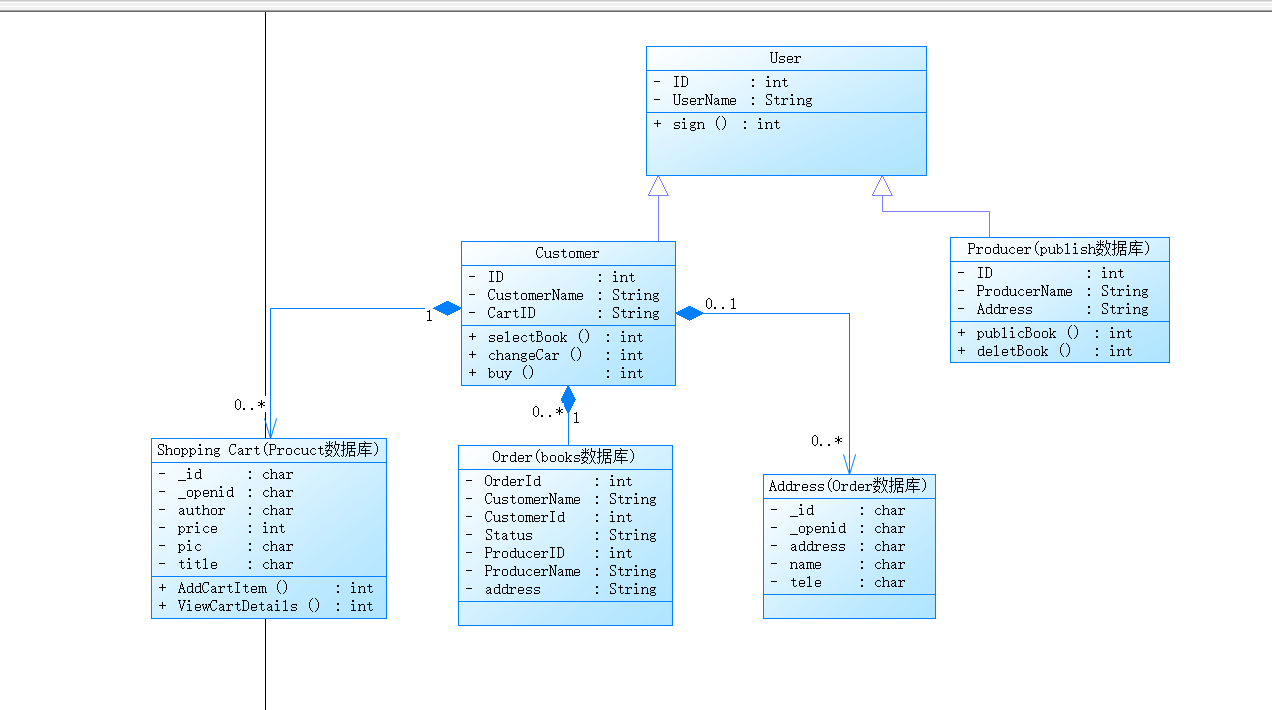Select 'Address : String' in Producer class
Screen dimensions: 1272x710
pyautogui.click(x=1053, y=309)
